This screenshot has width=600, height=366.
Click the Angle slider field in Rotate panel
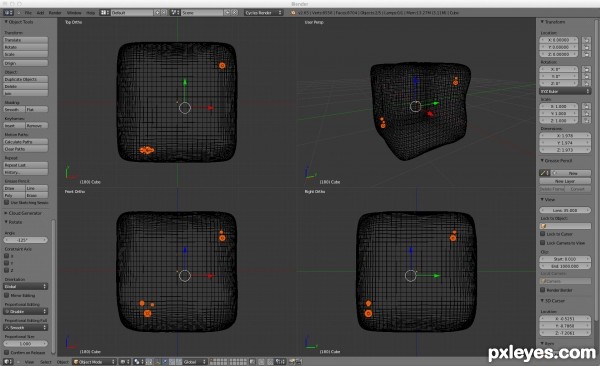[x=26, y=240]
